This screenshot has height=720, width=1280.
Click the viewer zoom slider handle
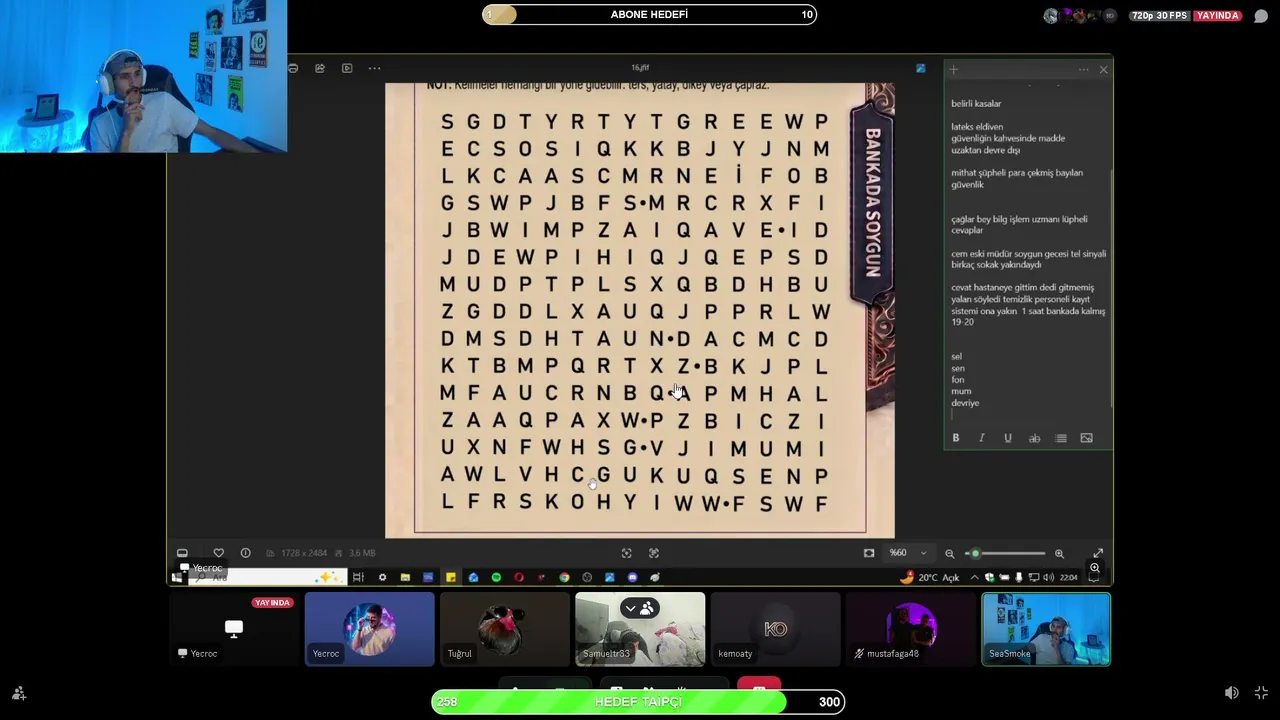(x=975, y=553)
